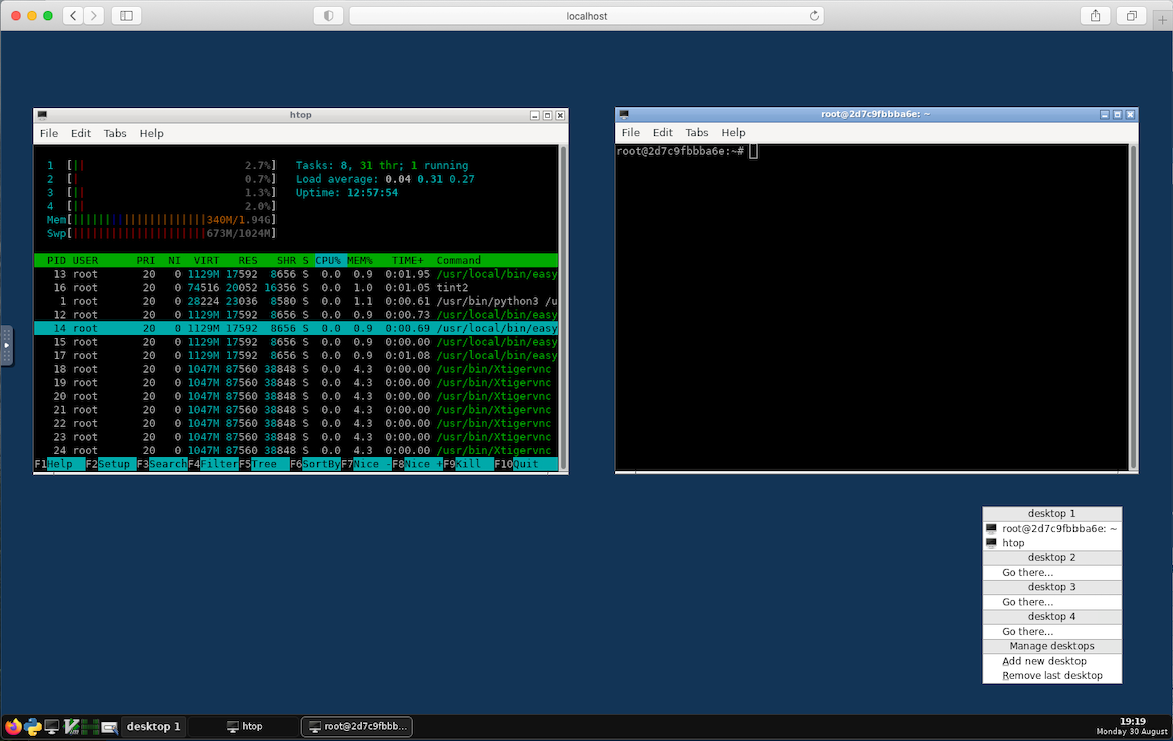Sort htop by the CPU% column header
The width and height of the screenshot is (1173, 741).
pos(328,260)
